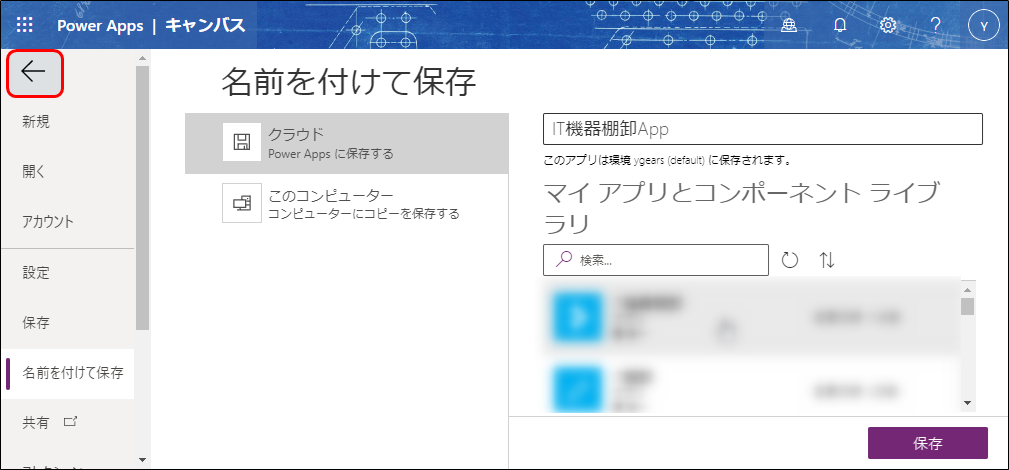This screenshot has height=470, width=1009.
Task: Click the Power Apps header title
Action: click(x=100, y=26)
